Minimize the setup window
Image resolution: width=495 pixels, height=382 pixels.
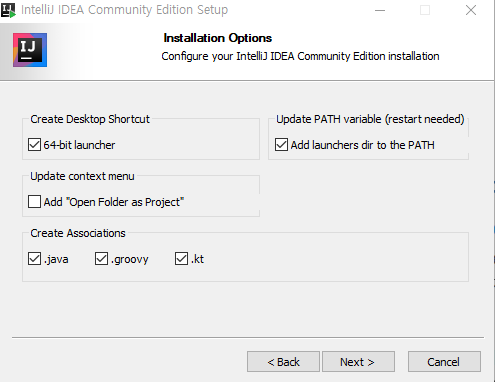(x=380, y=10)
